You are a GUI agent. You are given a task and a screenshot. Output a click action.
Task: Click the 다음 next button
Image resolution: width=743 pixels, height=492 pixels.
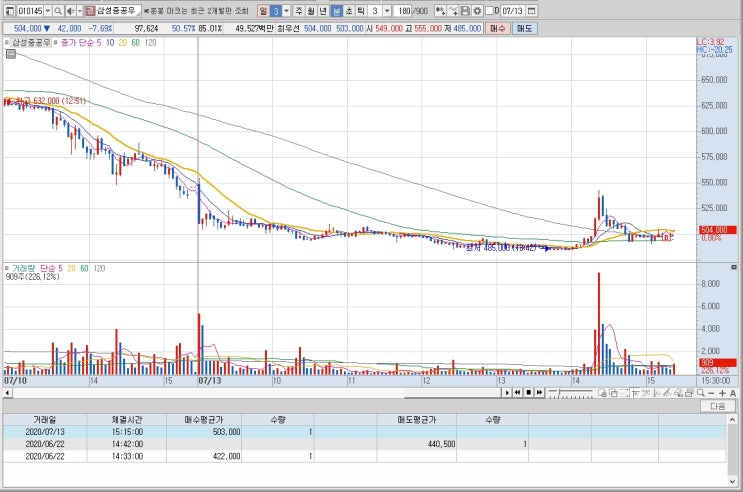click(x=717, y=406)
